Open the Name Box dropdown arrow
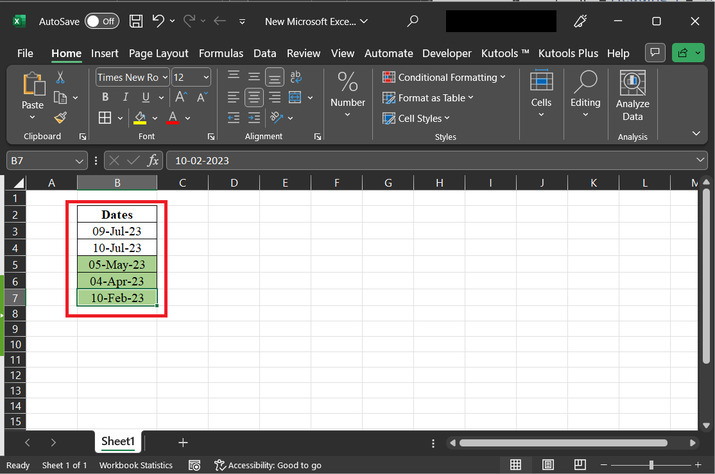Screen dimensions: 715x474 [x=80, y=160]
